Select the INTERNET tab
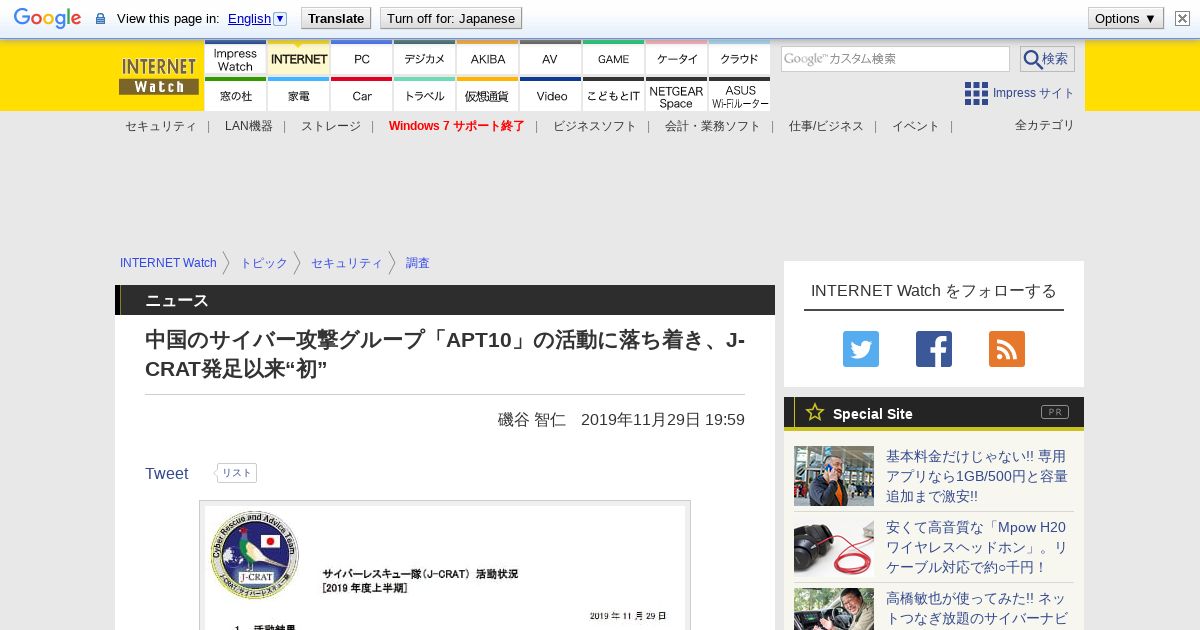This screenshot has height=630, width=1200. [x=298, y=59]
